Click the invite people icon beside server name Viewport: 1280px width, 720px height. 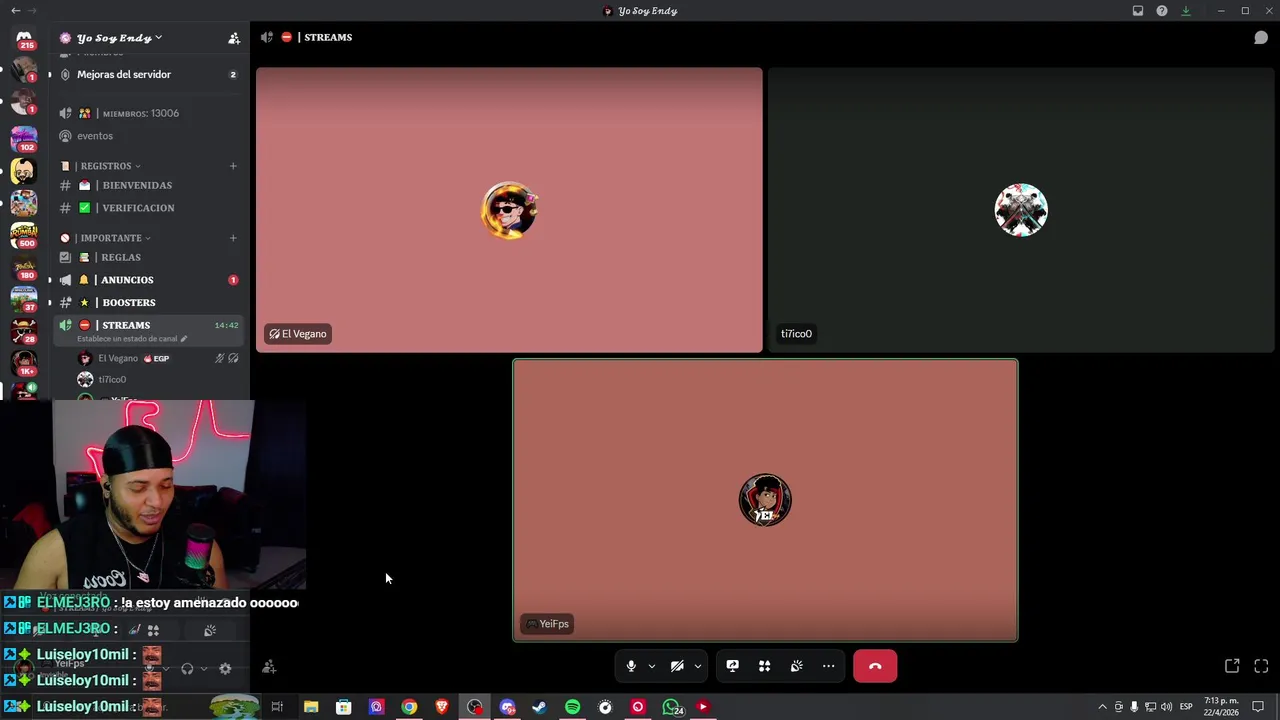234,38
